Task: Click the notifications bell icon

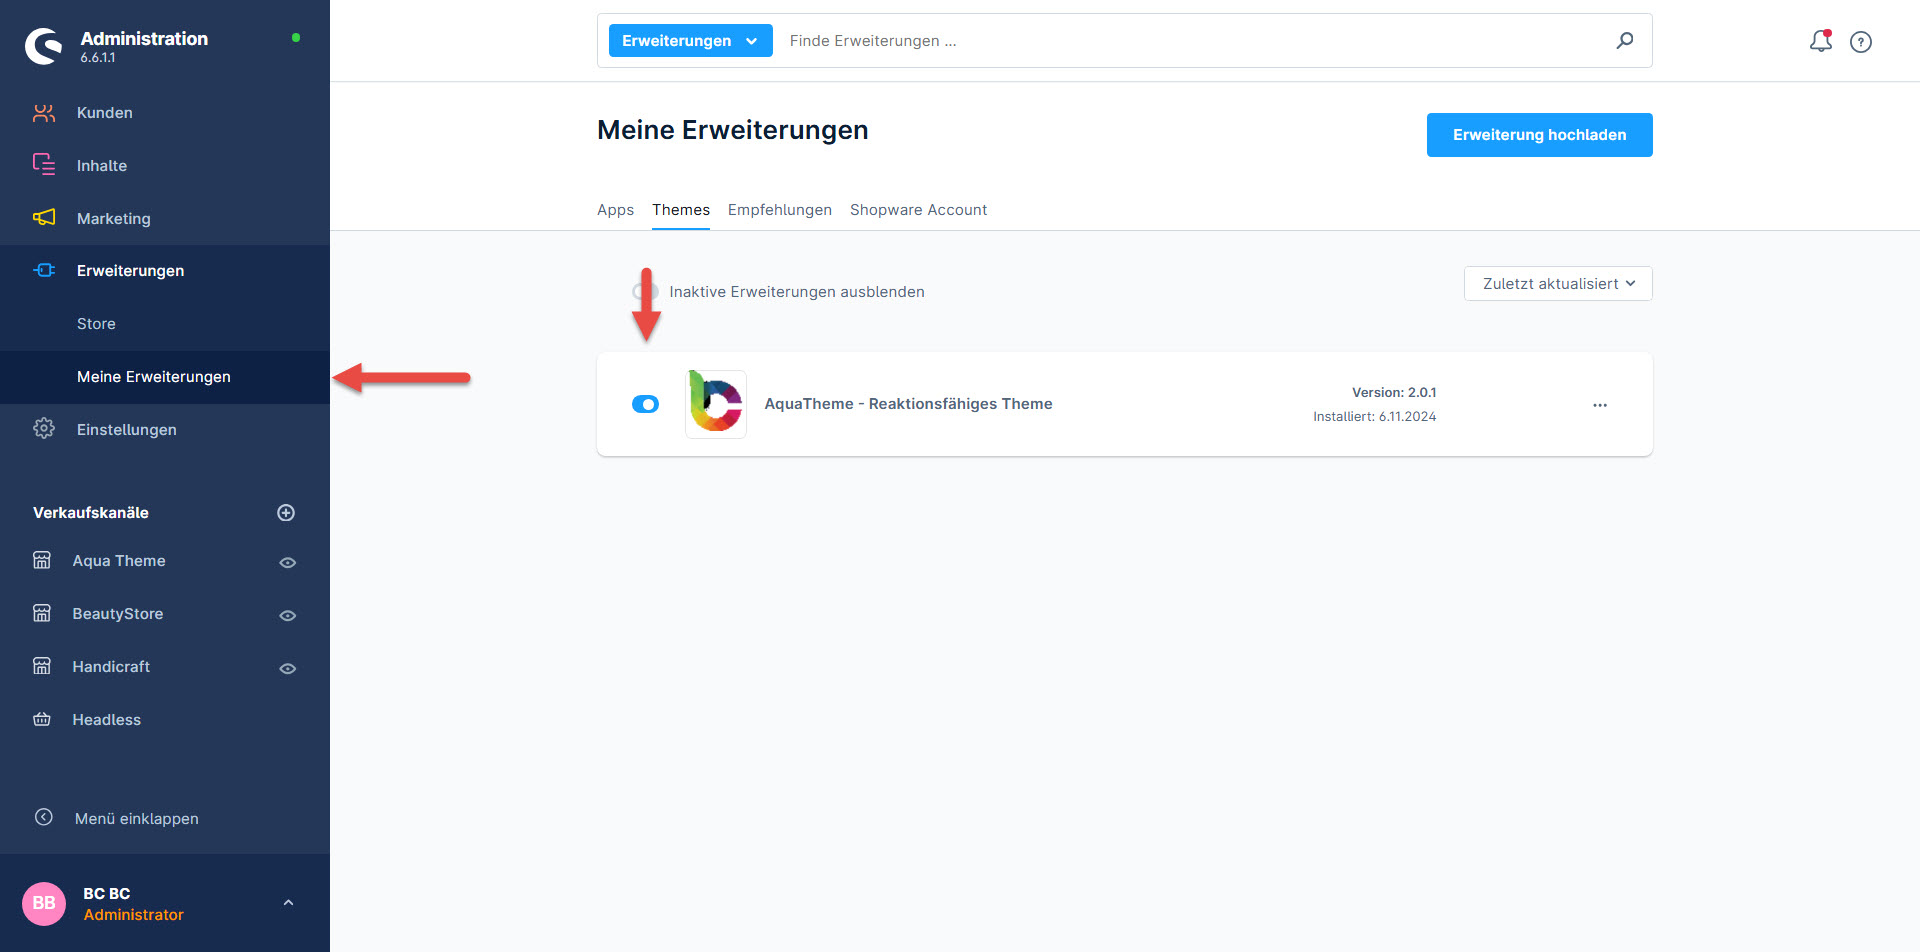Action: 1820,41
